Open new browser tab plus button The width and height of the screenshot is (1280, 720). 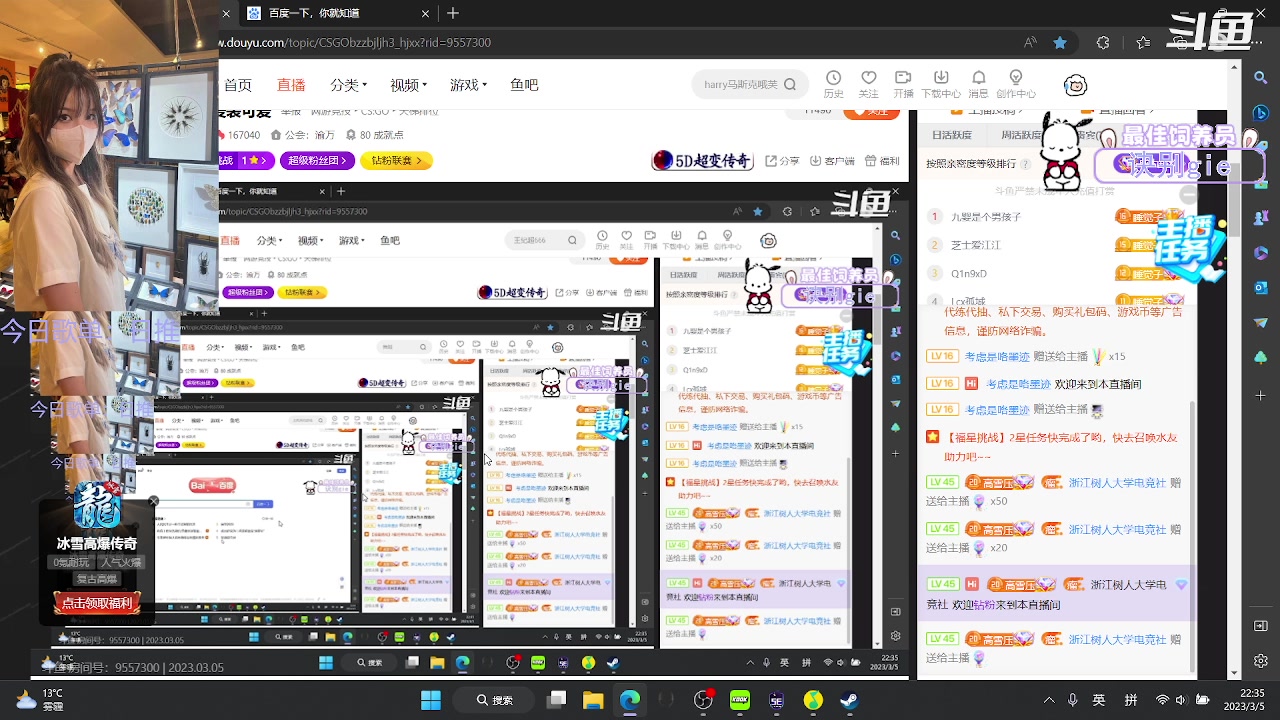(x=453, y=13)
